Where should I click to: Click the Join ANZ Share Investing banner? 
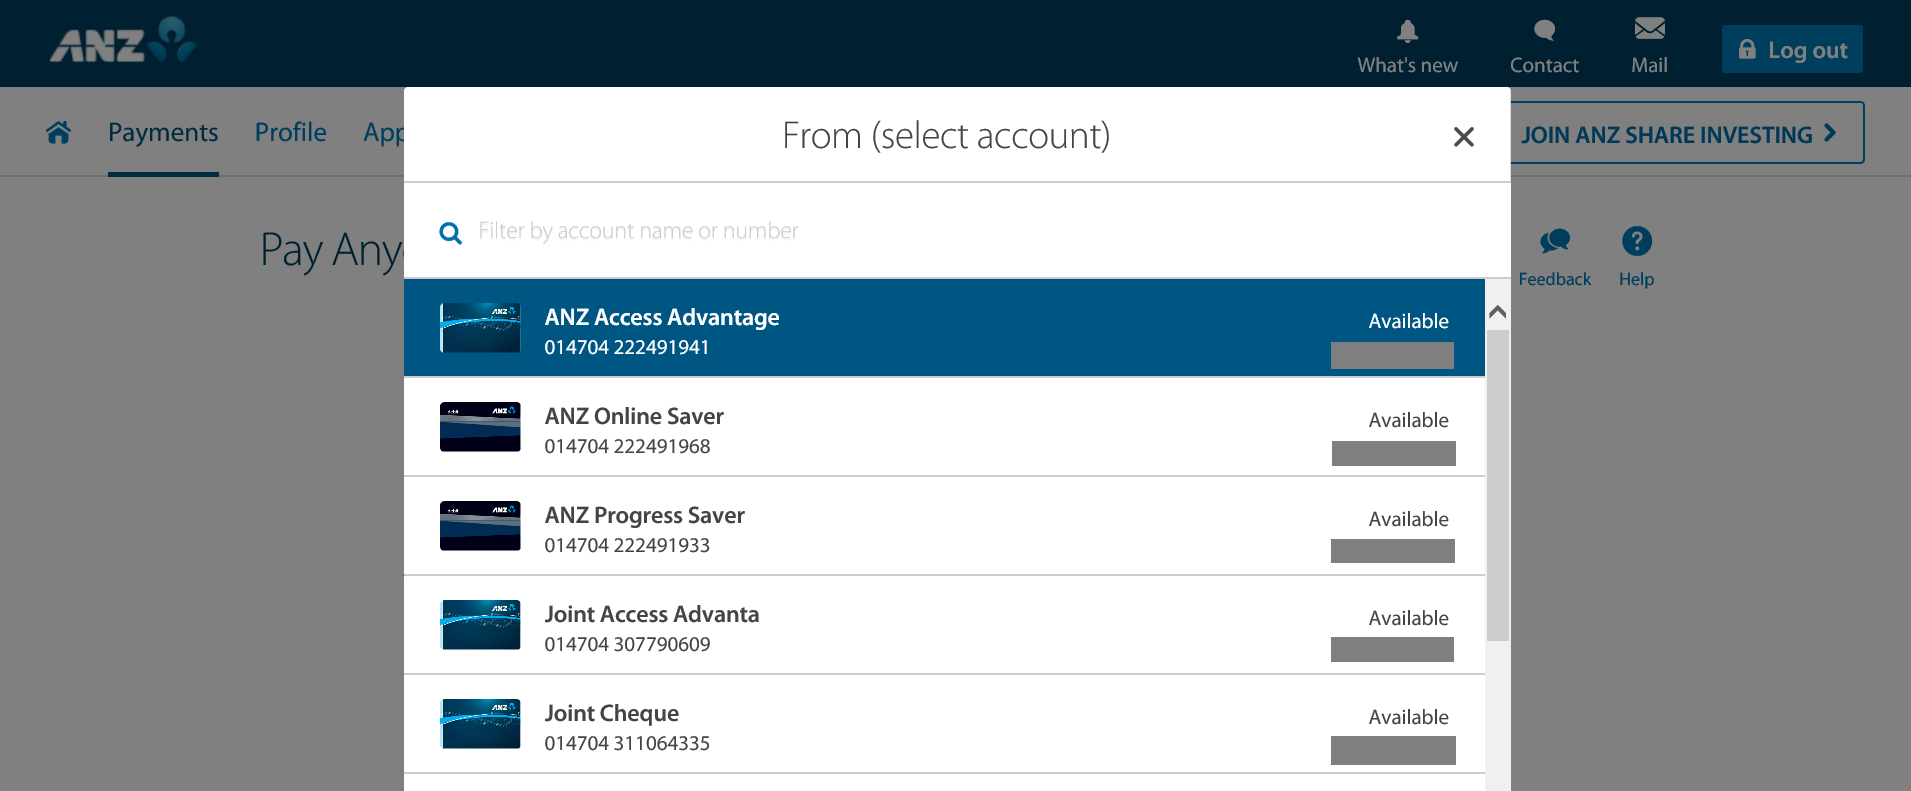1686,133
